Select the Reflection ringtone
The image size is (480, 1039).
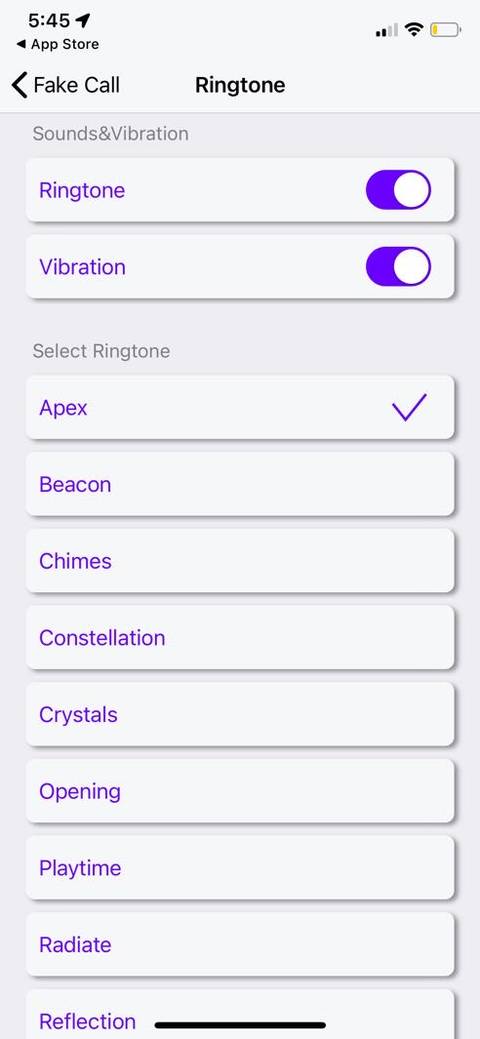pyautogui.click(x=240, y=1014)
